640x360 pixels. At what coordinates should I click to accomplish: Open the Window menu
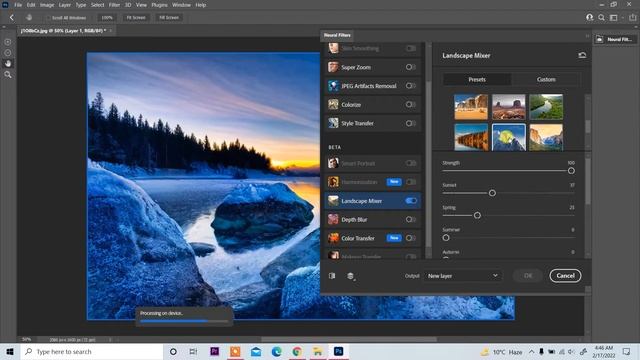click(x=181, y=5)
